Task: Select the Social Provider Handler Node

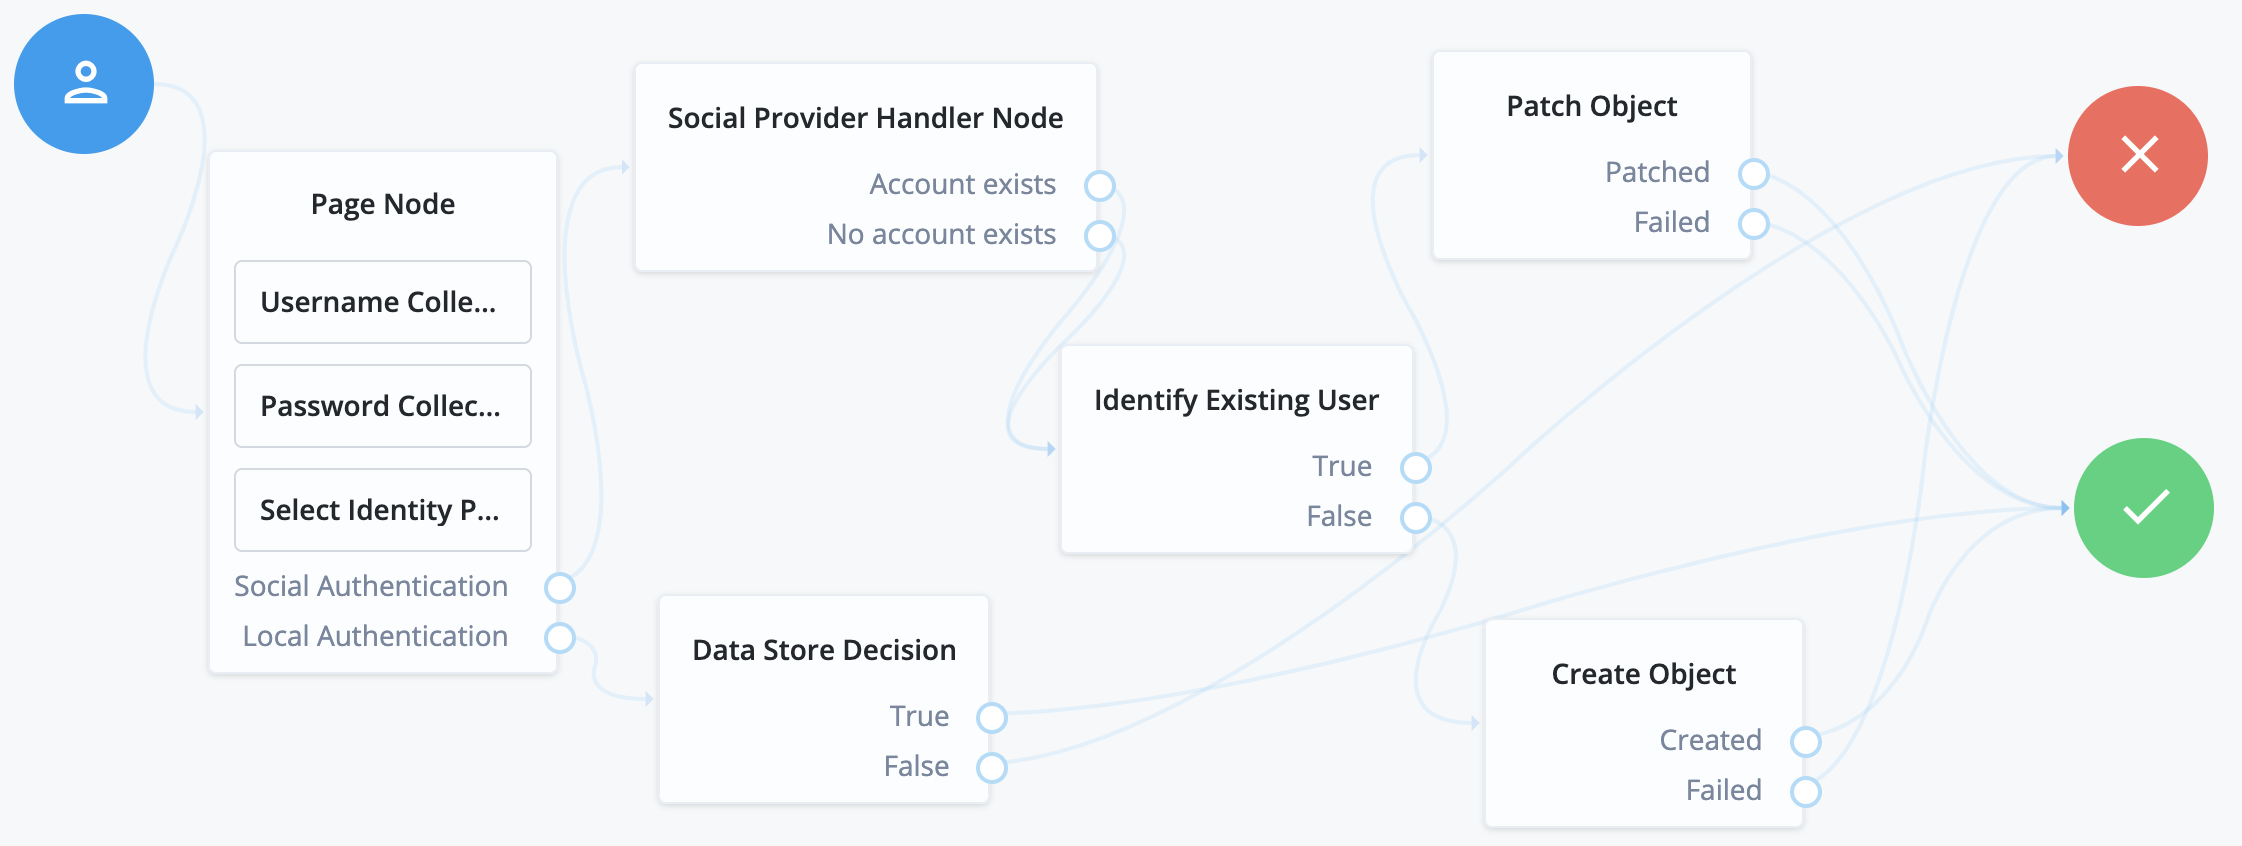Action: [x=866, y=117]
